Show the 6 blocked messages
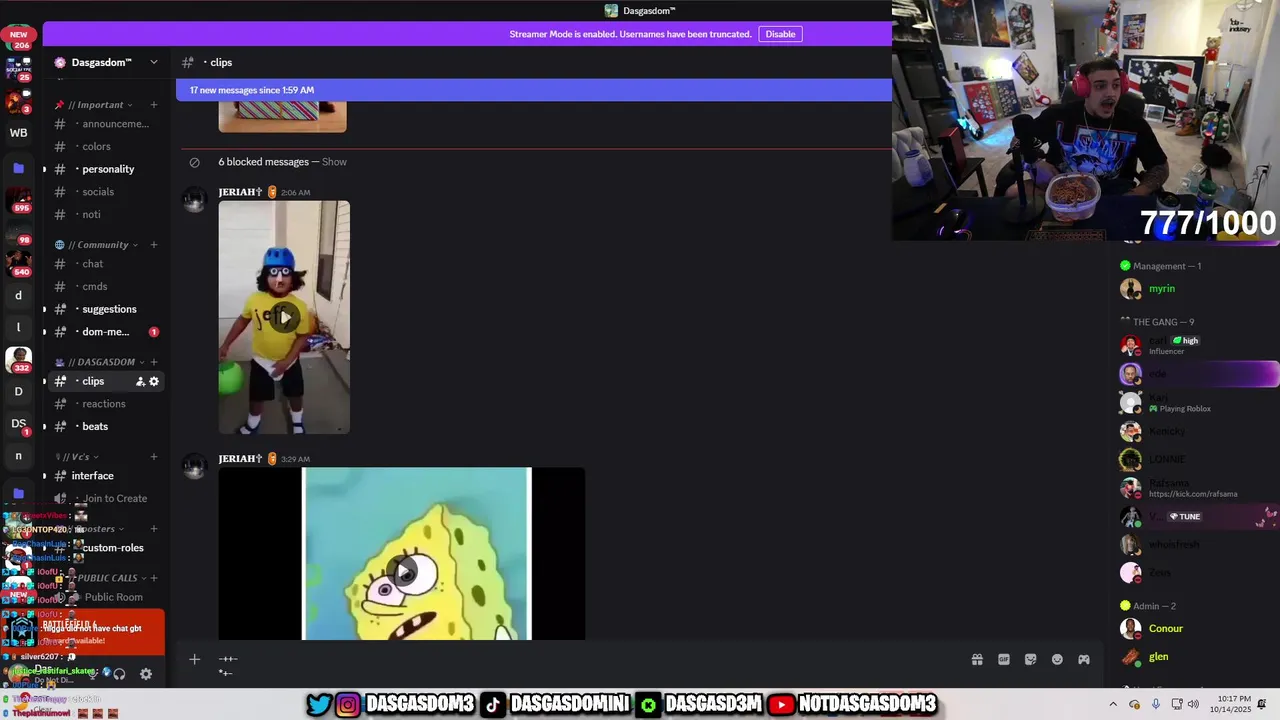The height and width of the screenshot is (720, 1280). tap(334, 162)
